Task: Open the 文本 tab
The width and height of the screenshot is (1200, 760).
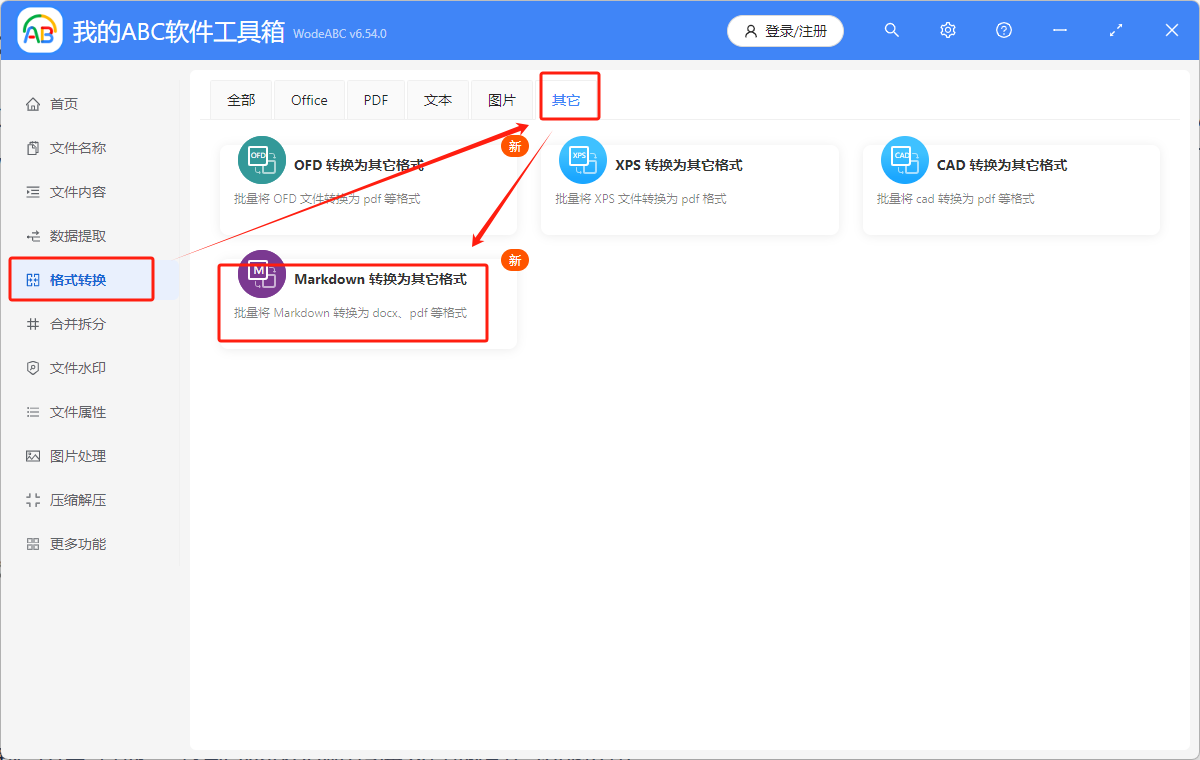Action: (x=438, y=100)
